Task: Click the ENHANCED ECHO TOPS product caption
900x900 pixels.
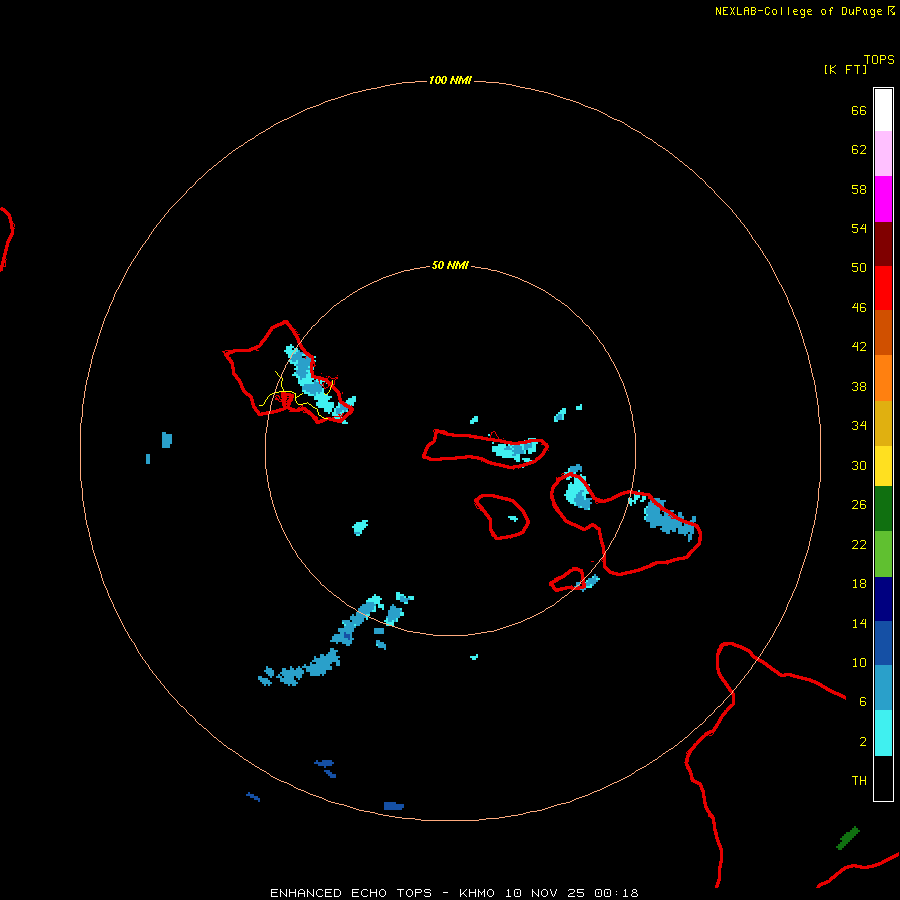Action: [351, 893]
